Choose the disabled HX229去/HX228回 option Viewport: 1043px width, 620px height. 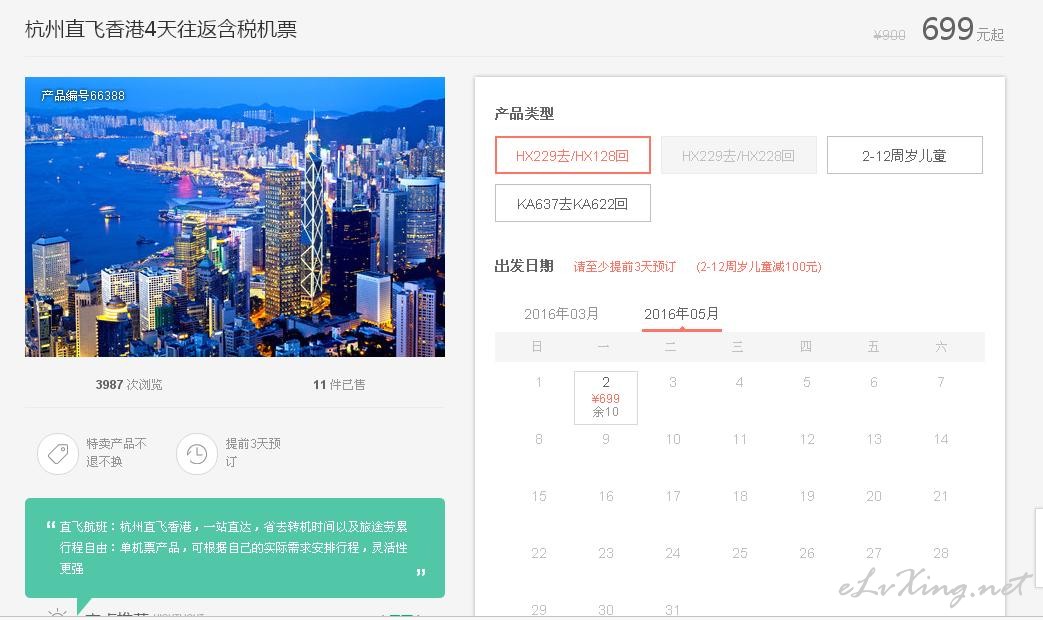click(738, 155)
